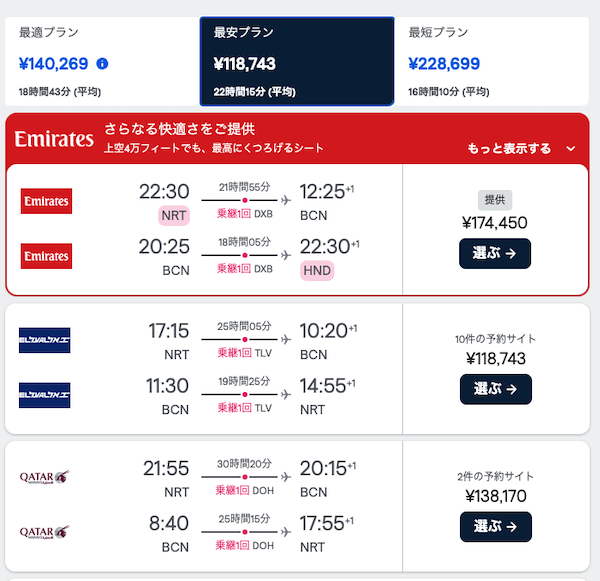Click the Emirates logo on the 20:25 return flight
This screenshot has width=600, height=581.
point(46,257)
